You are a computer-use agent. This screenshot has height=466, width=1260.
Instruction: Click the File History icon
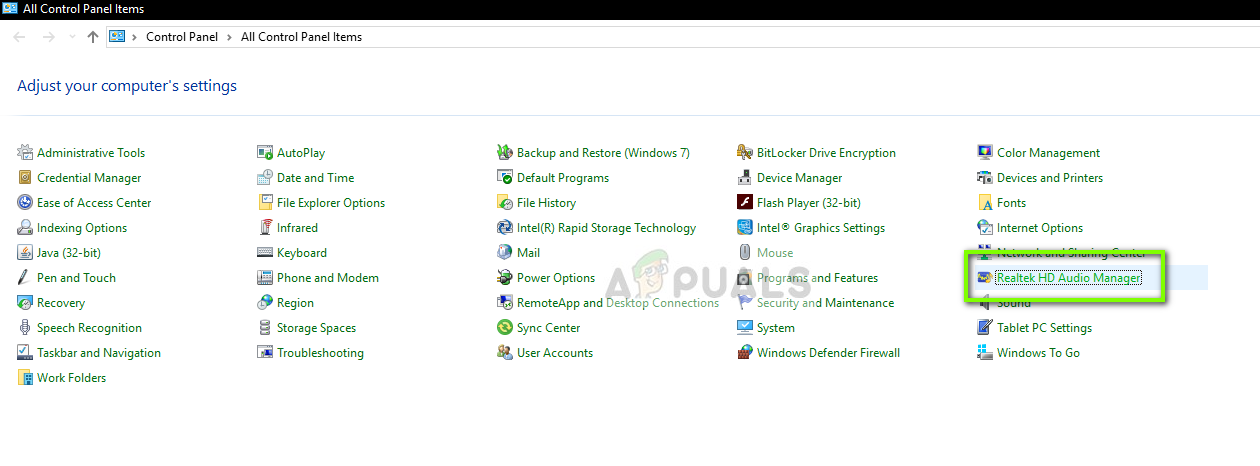click(505, 202)
